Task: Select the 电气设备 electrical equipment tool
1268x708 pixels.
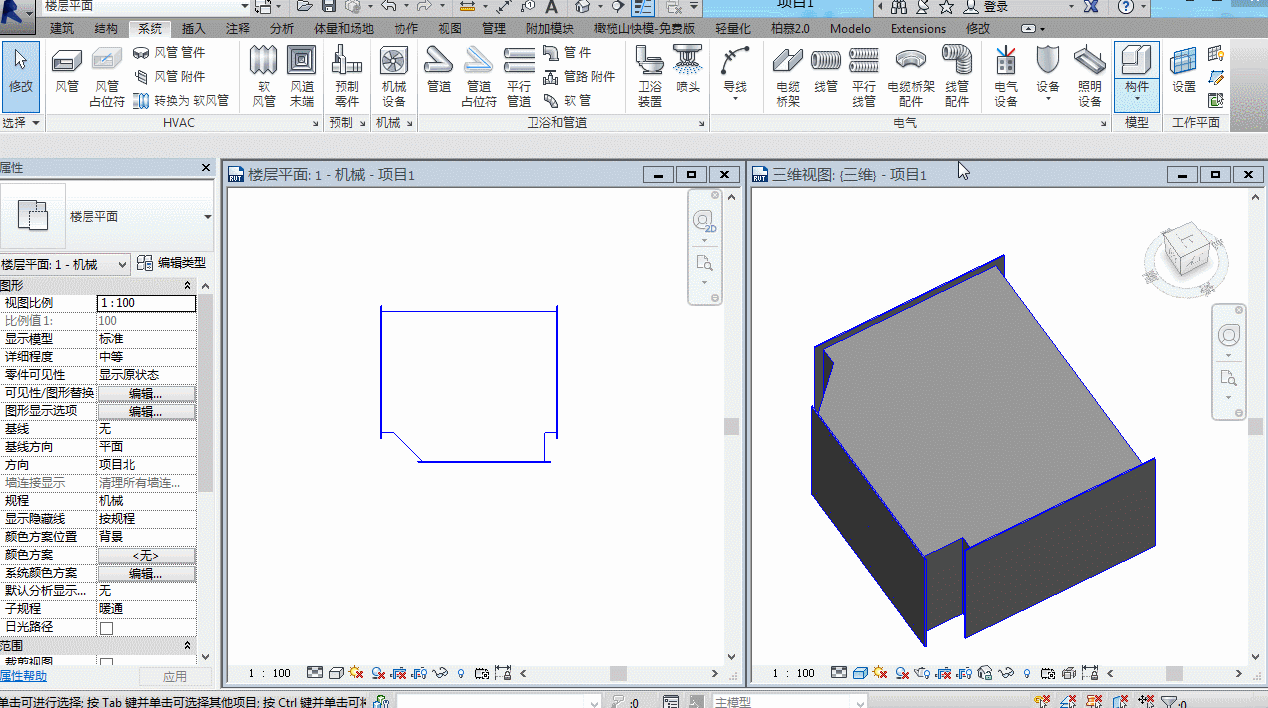Action: coord(1006,76)
